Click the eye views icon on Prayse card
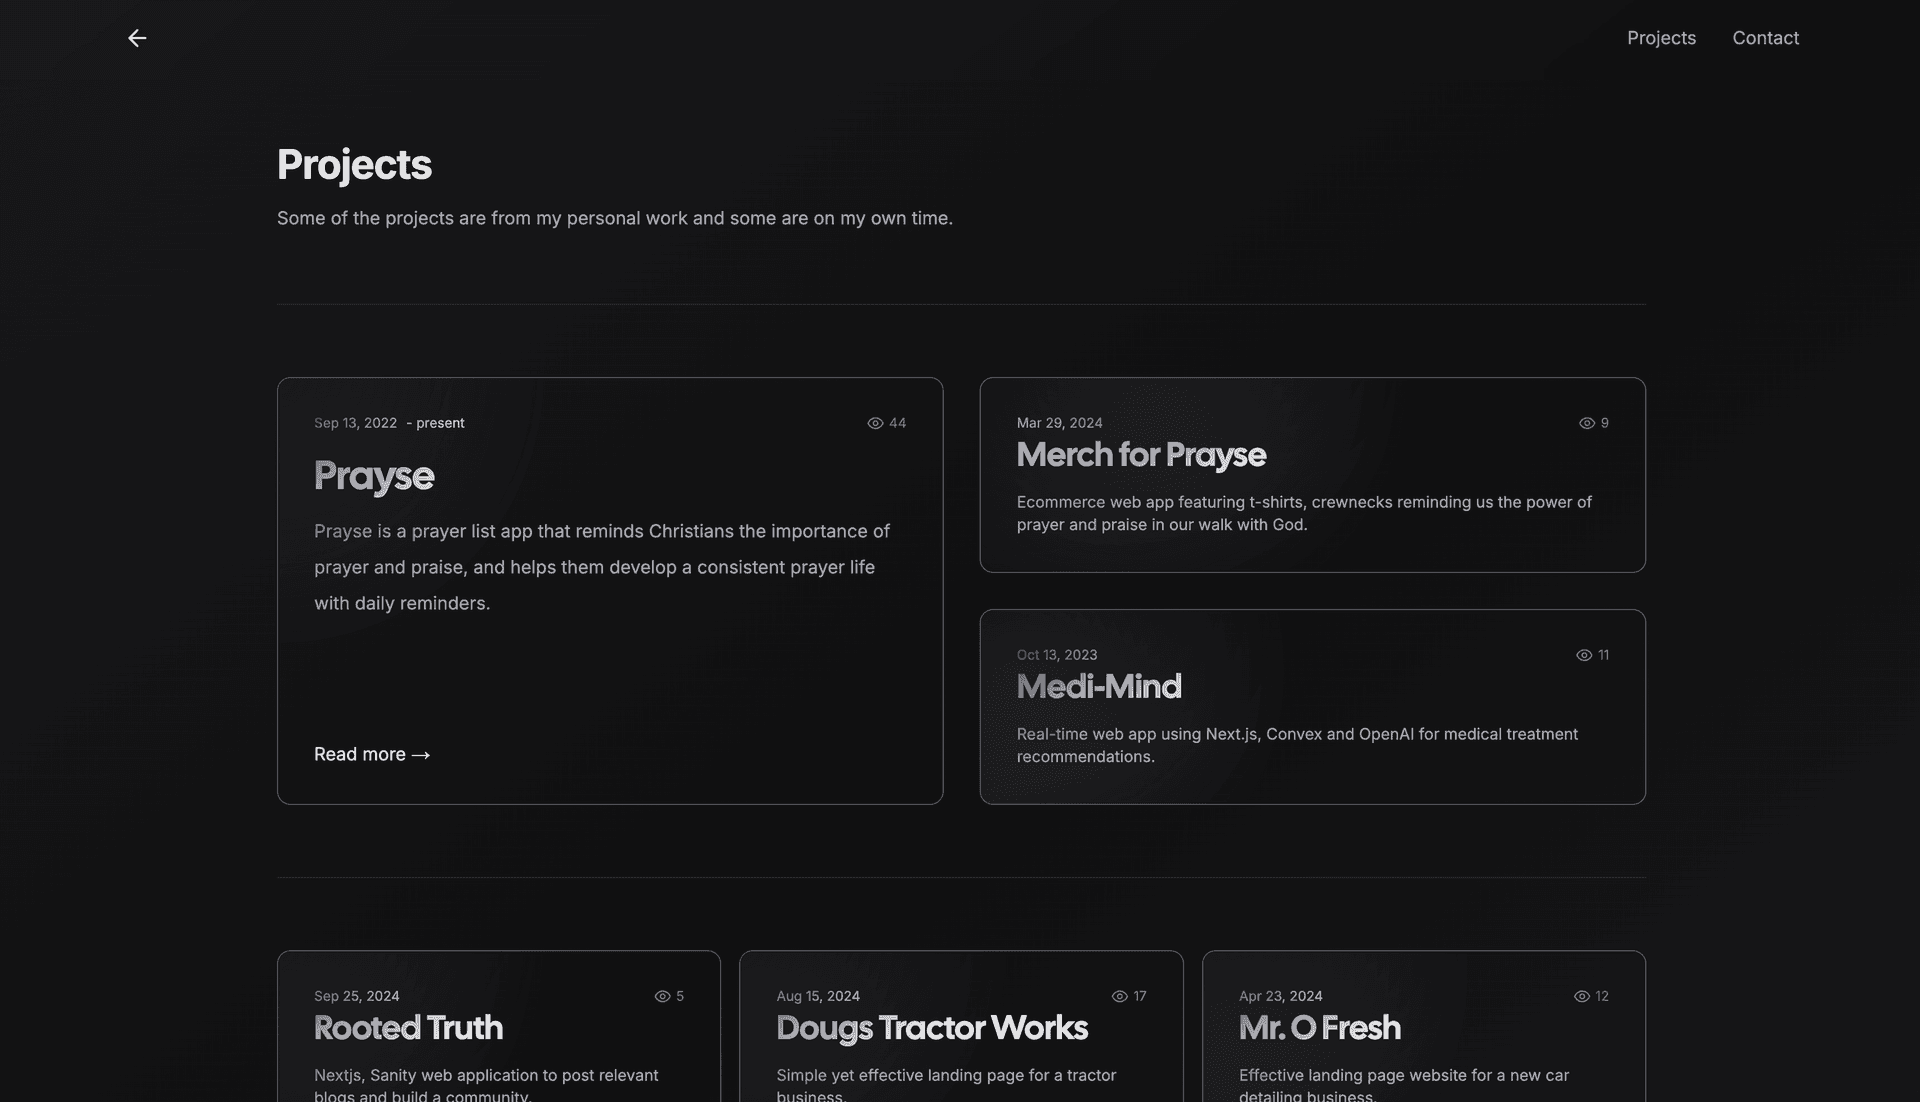1920x1102 pixels. tap(875, 423)
